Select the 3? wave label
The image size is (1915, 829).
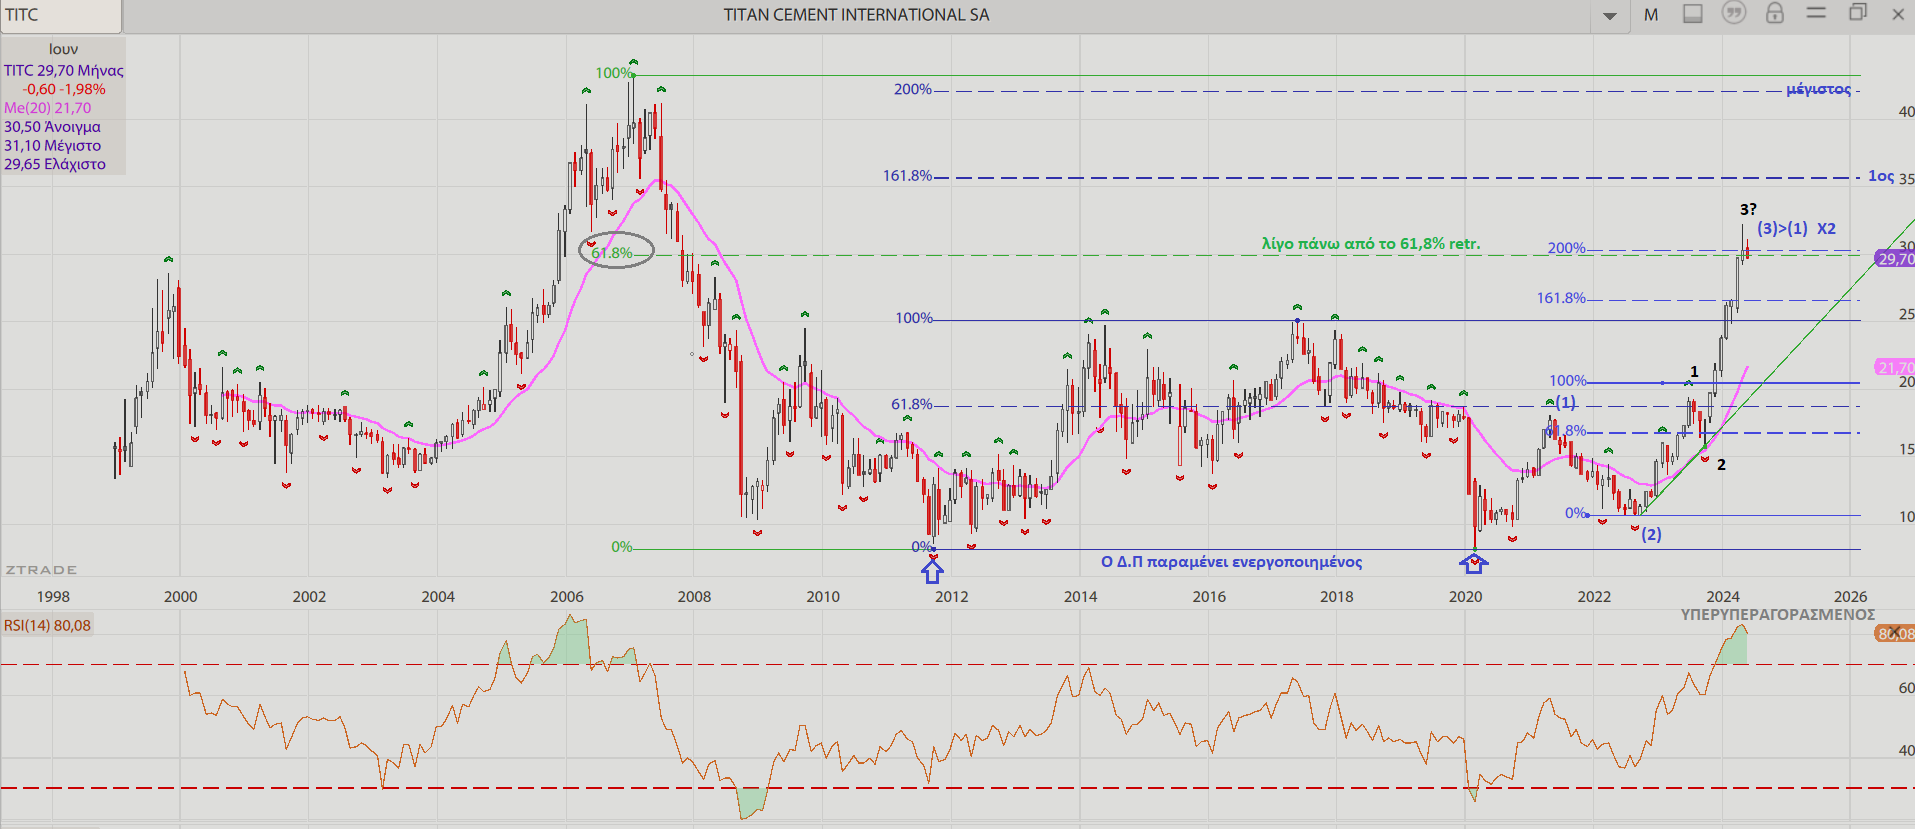[x=1748, y=209]
